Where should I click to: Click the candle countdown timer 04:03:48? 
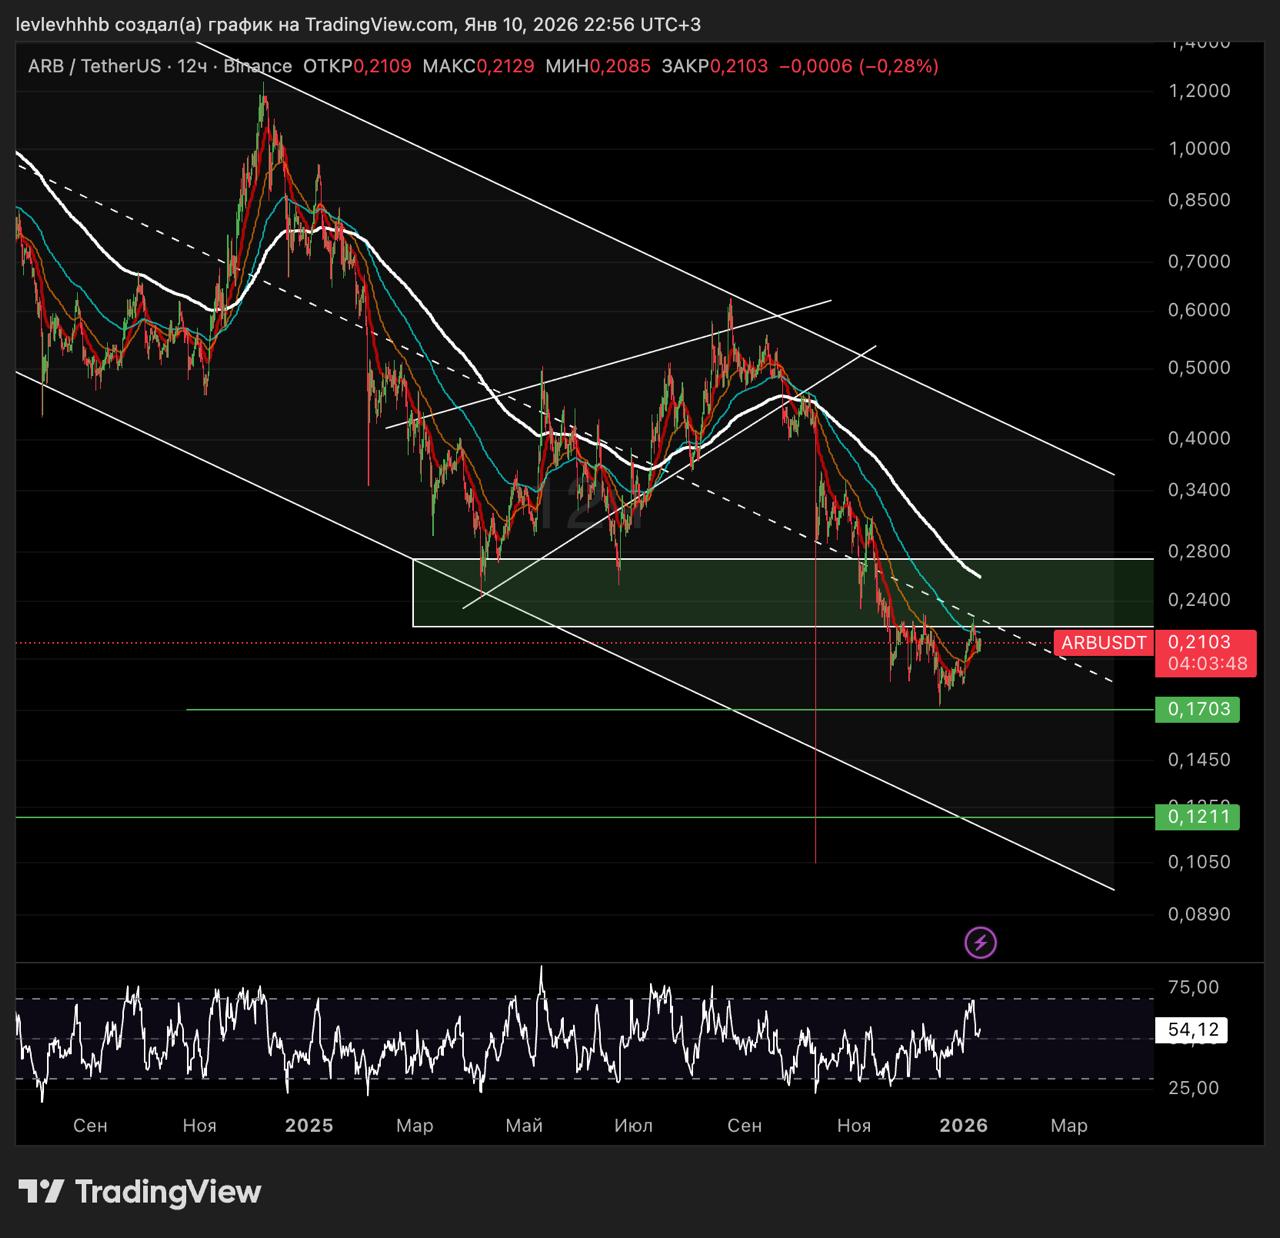click(1207, 663)
